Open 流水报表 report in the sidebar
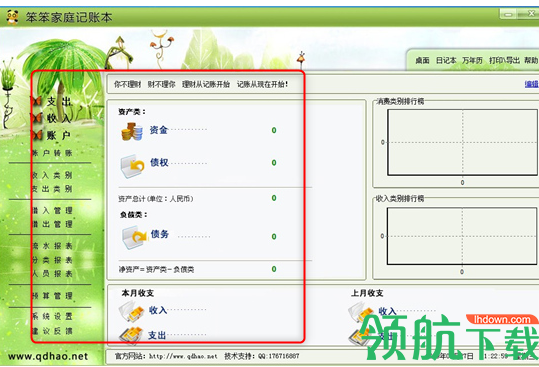The height and width of the screenshot is (367, 539). point(52,246)
